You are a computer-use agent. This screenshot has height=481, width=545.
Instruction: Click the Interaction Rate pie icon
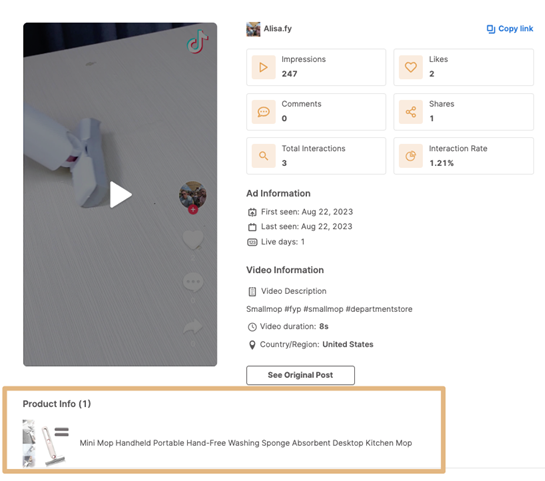click(x=410, y=156)
